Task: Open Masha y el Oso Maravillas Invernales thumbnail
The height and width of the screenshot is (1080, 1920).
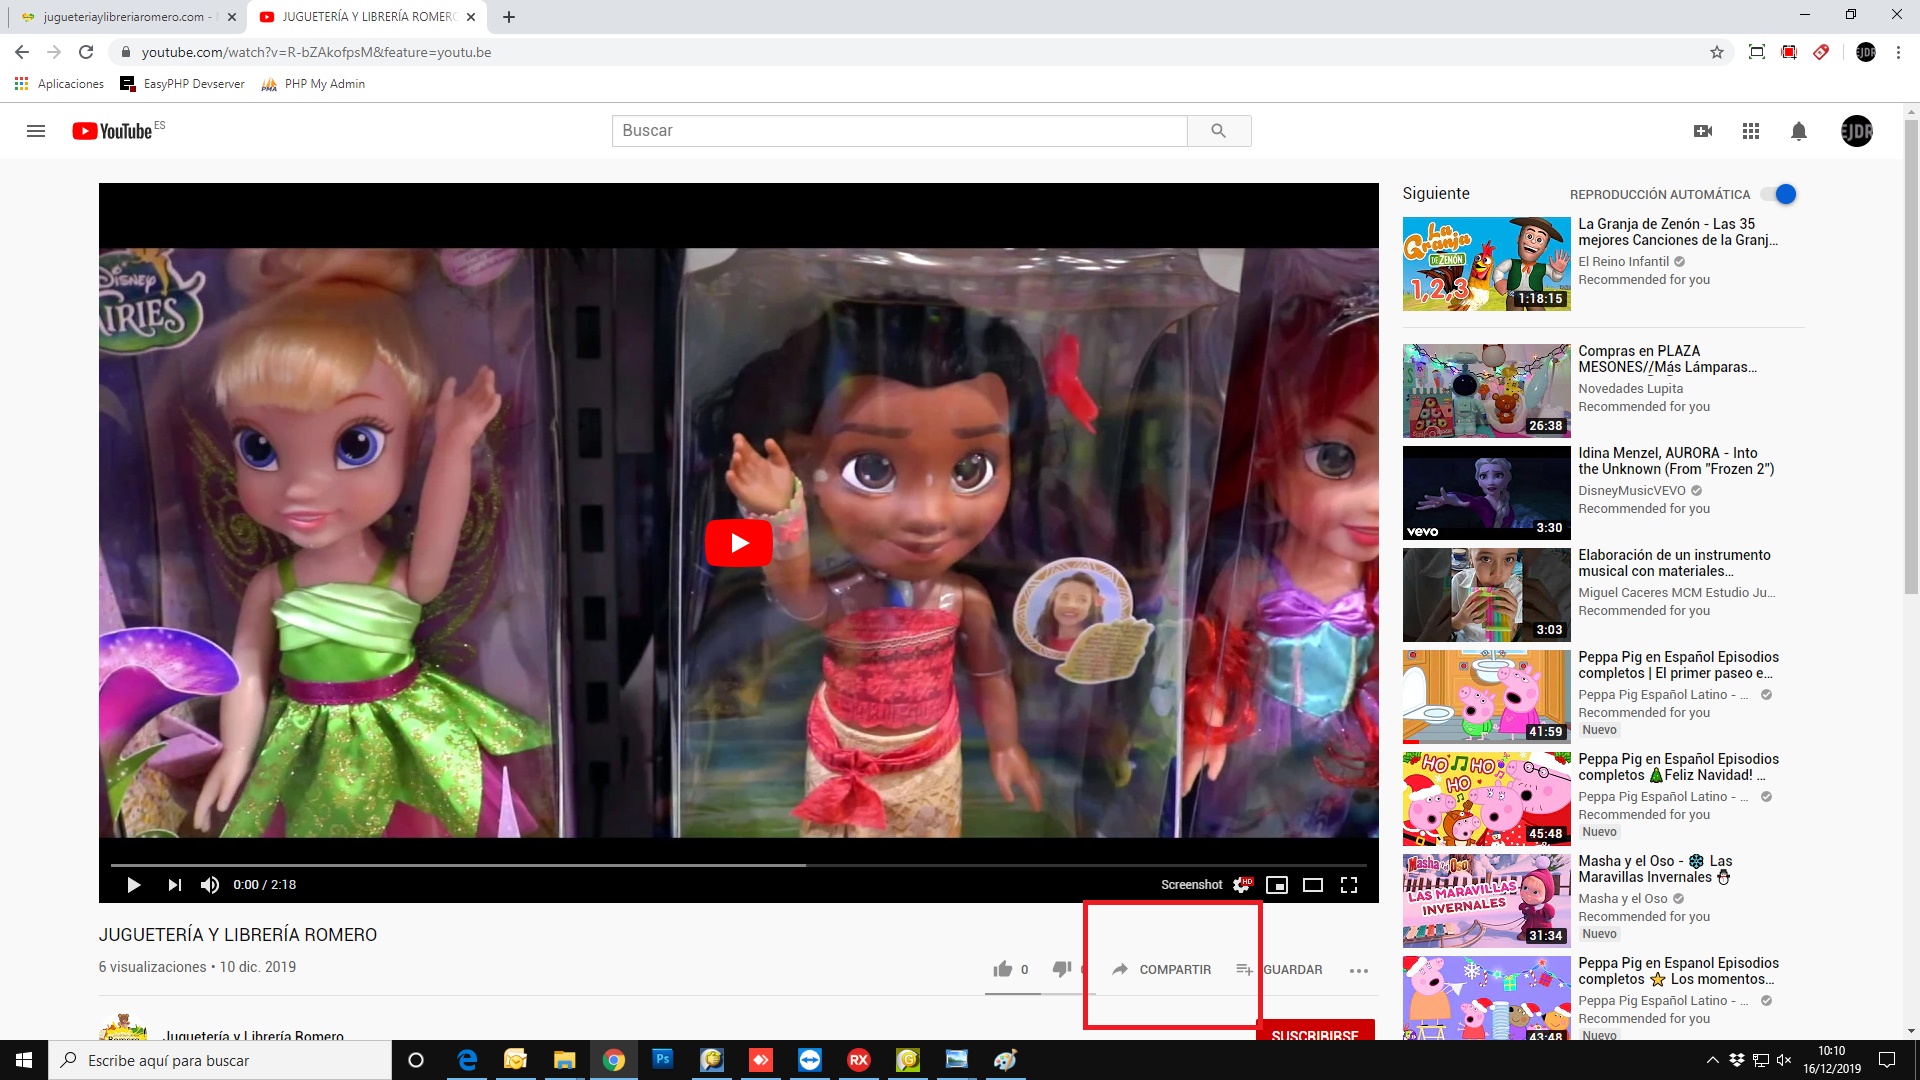Action: 1486,901
